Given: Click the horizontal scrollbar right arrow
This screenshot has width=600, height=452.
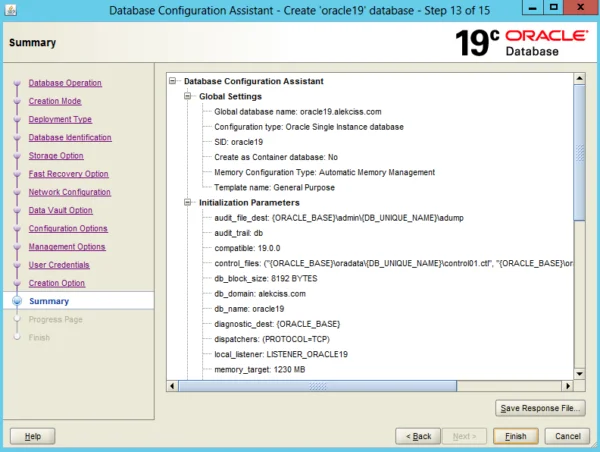Looking at the screenshot, I should pyautogui.click(x=568, y=386).
